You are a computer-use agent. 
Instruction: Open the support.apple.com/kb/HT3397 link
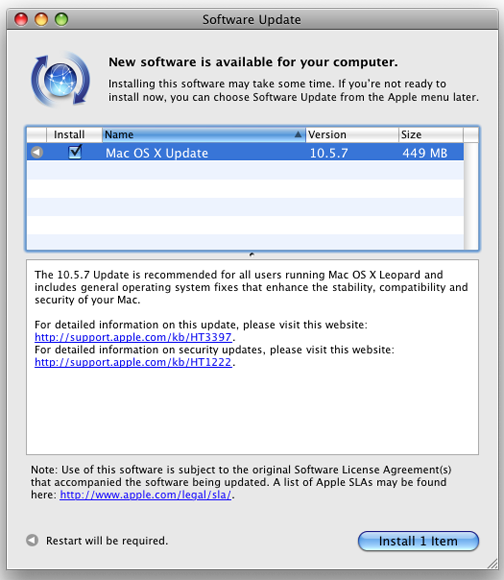133,337
